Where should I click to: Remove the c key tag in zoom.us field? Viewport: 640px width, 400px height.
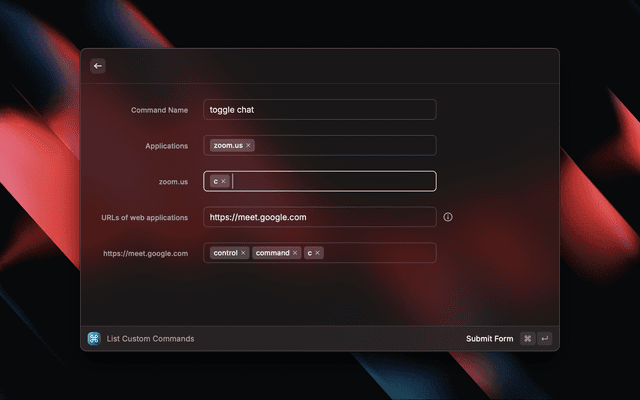tap(224, 181)
